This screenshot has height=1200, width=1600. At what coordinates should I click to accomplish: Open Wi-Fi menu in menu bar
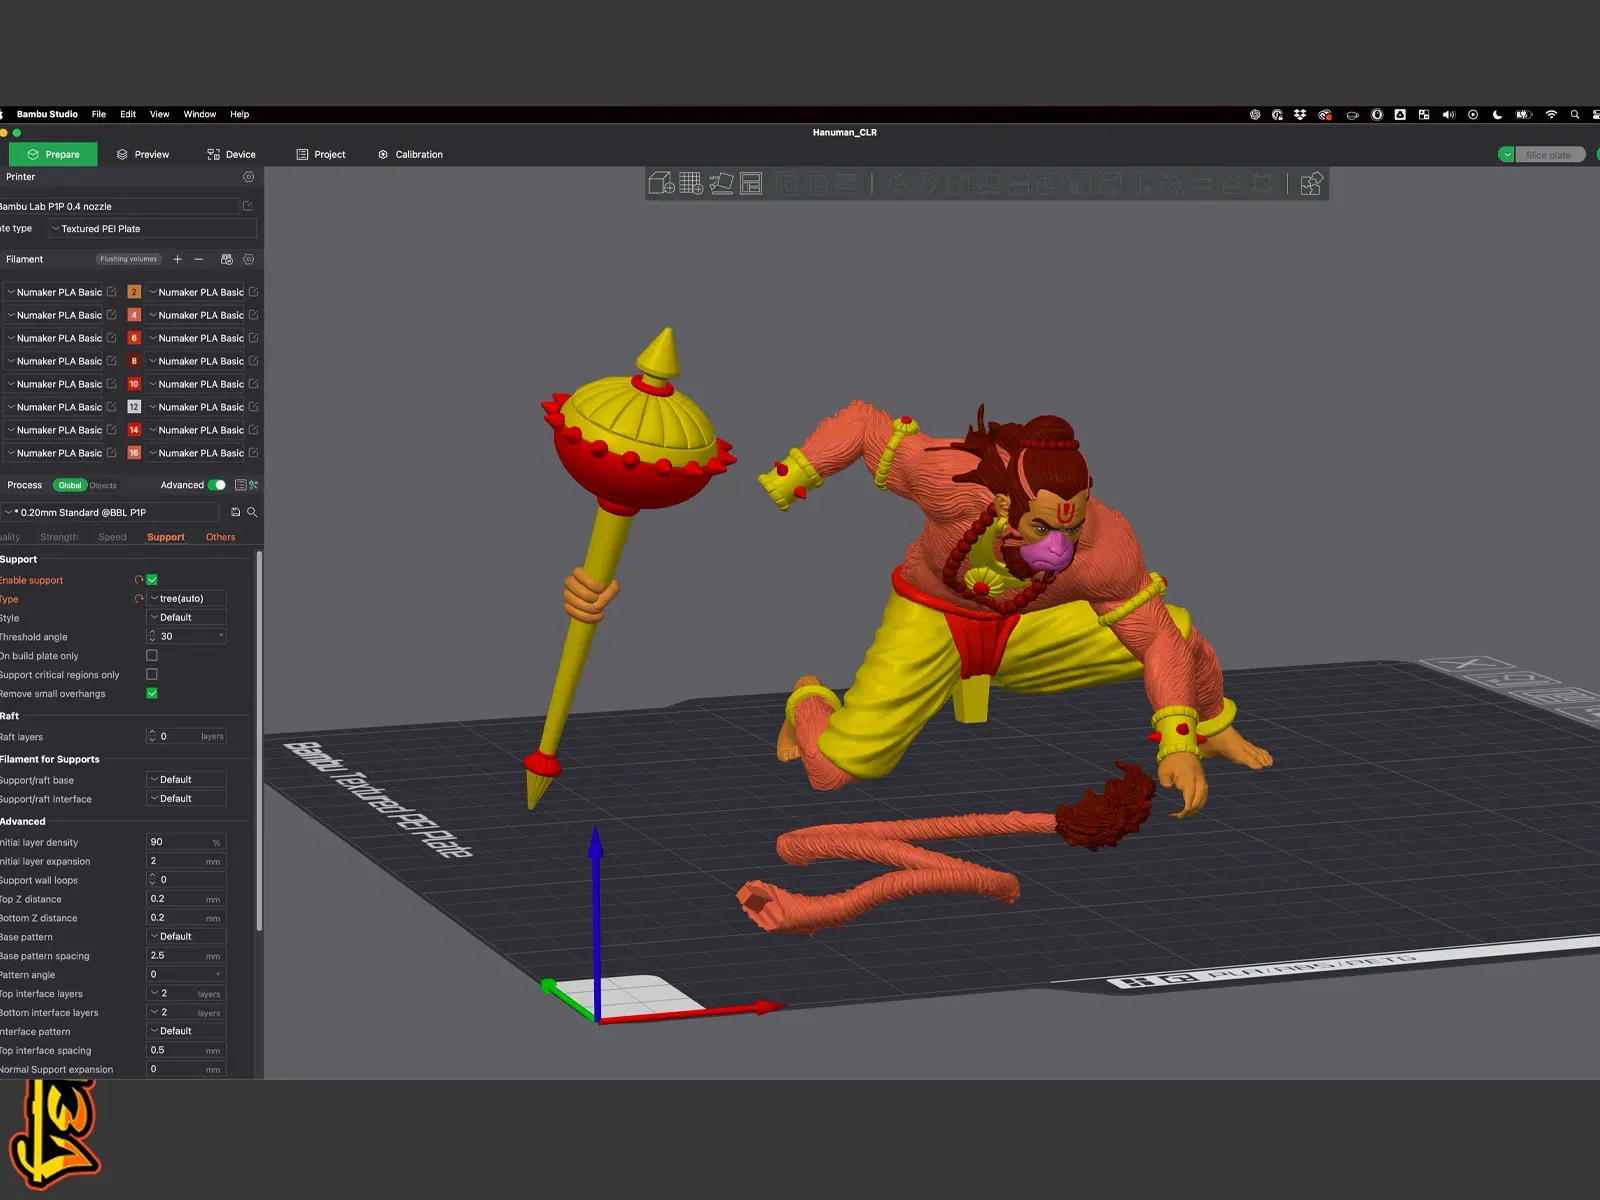[1551, 115]
